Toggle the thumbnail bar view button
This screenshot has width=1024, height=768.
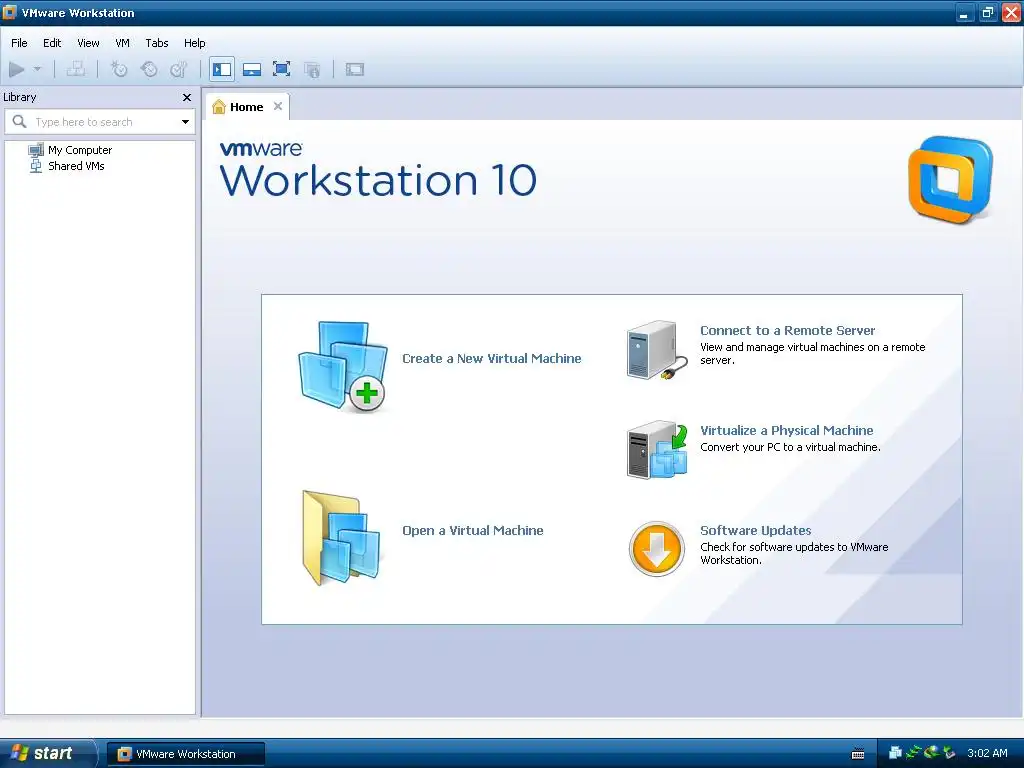[252, 69]
